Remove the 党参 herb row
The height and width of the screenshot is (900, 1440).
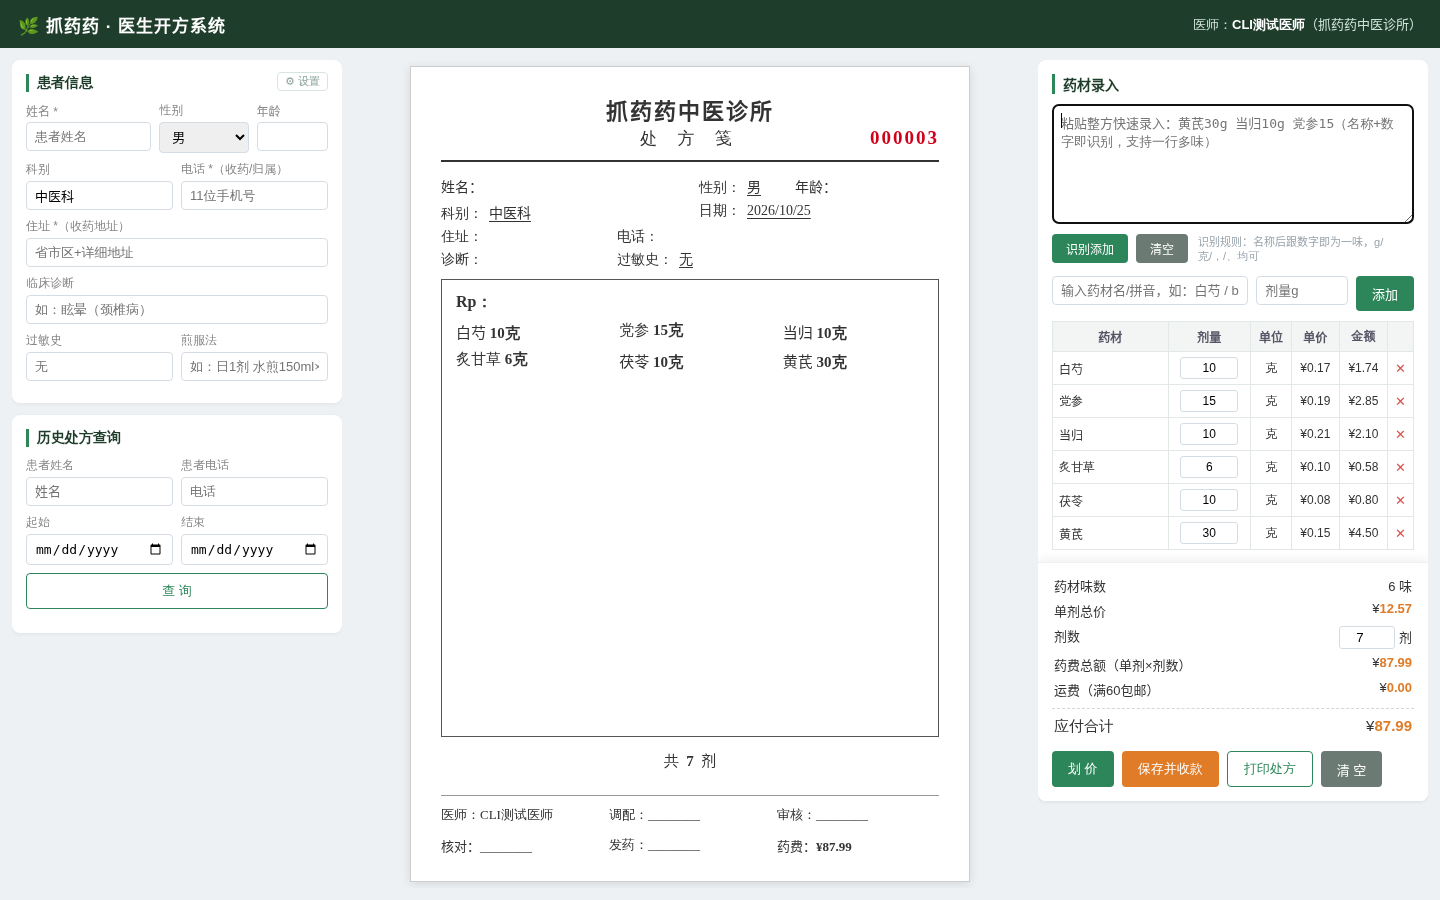[x=1400, y=401]
